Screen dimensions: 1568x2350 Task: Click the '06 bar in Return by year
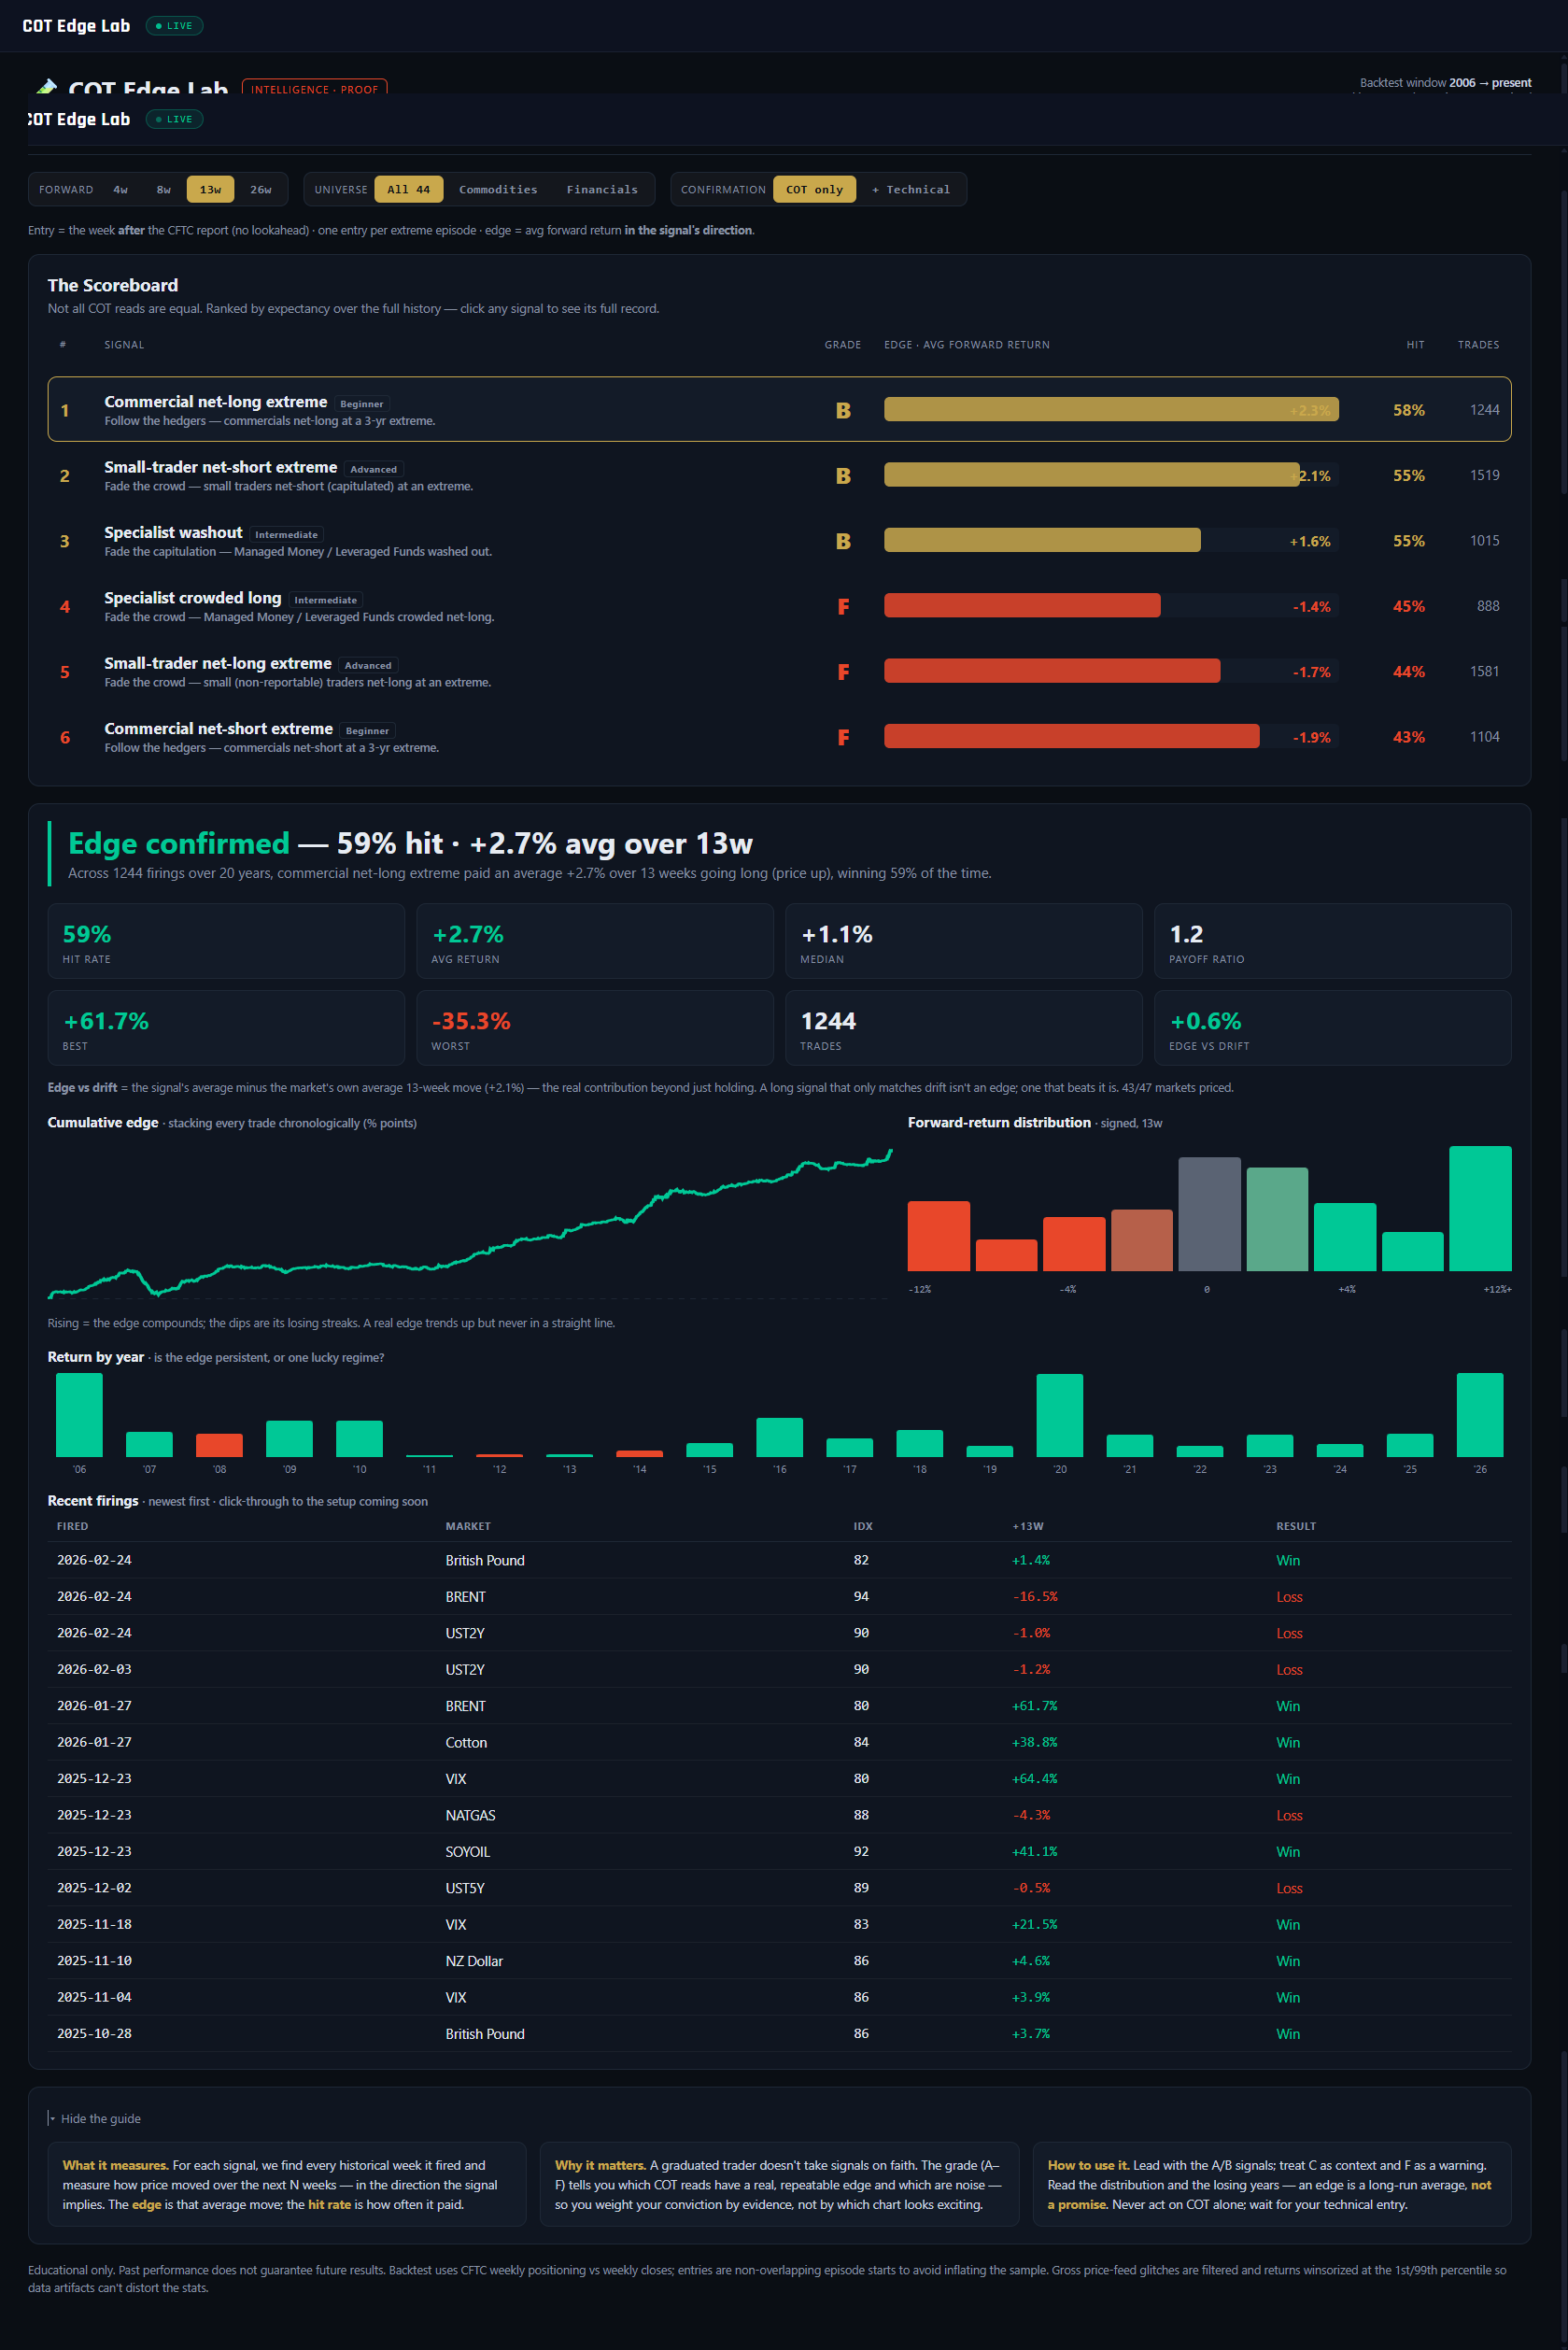pyautogui.click(x=79, y=1415)
